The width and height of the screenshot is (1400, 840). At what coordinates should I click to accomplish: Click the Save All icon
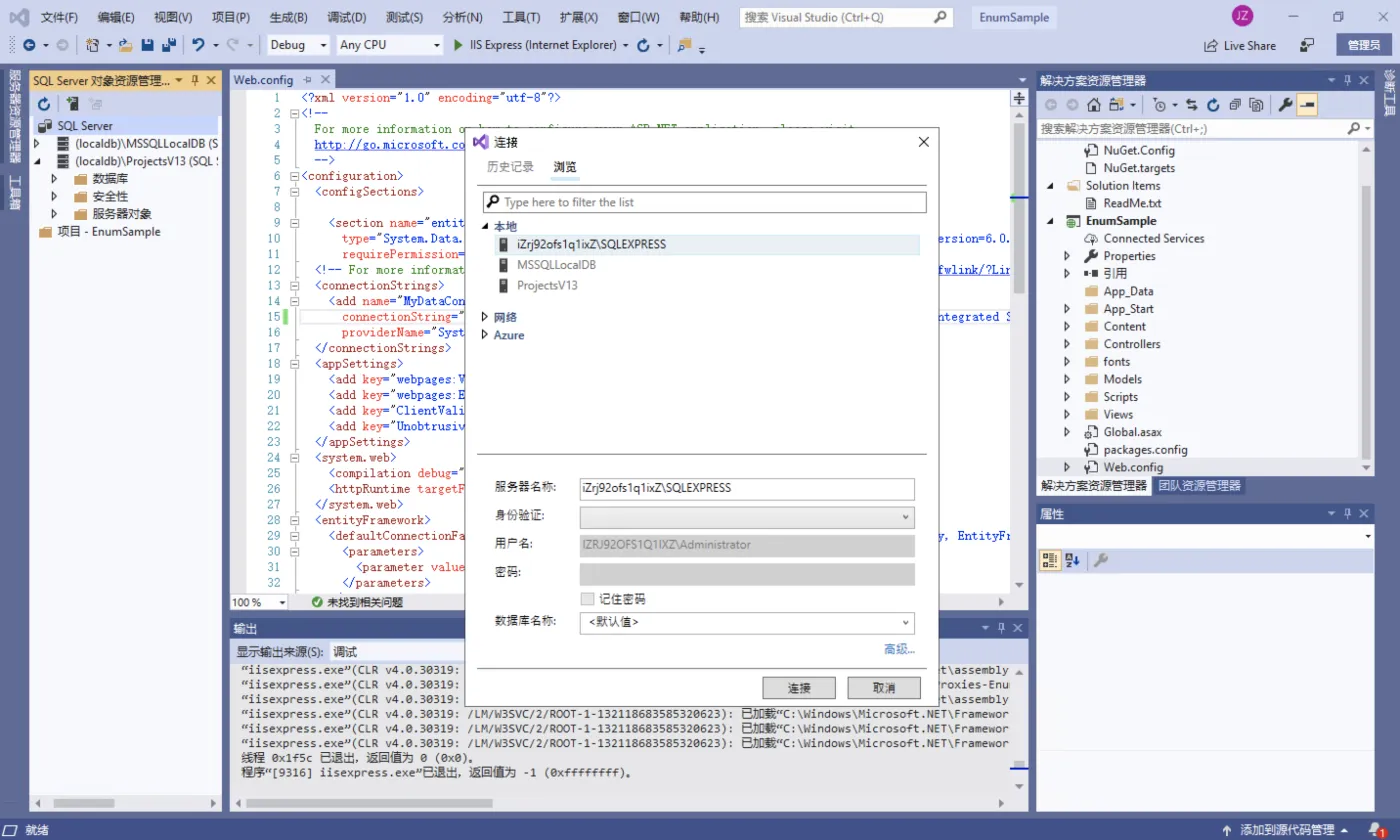169,45
